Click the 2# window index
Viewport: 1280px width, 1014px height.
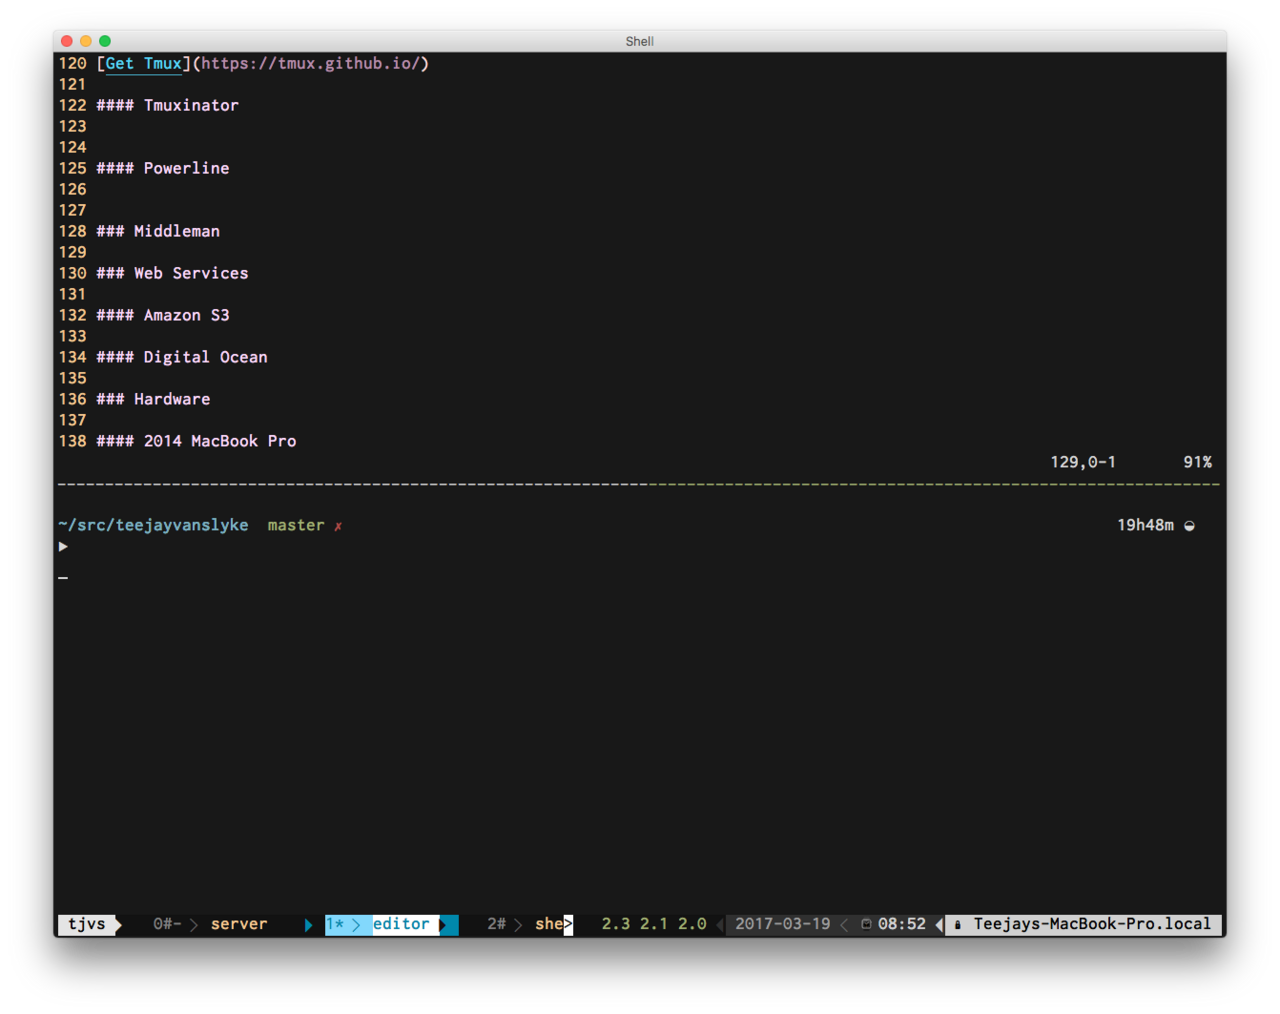coord(497,924)
